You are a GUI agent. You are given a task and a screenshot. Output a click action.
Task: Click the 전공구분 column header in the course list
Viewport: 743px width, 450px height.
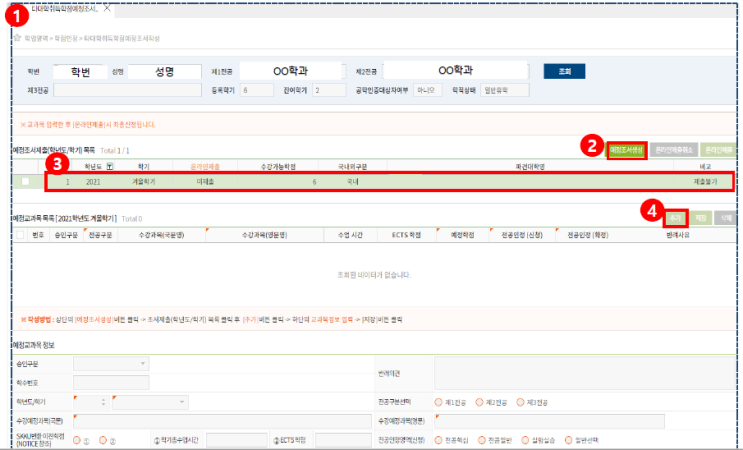pos(100,235)
